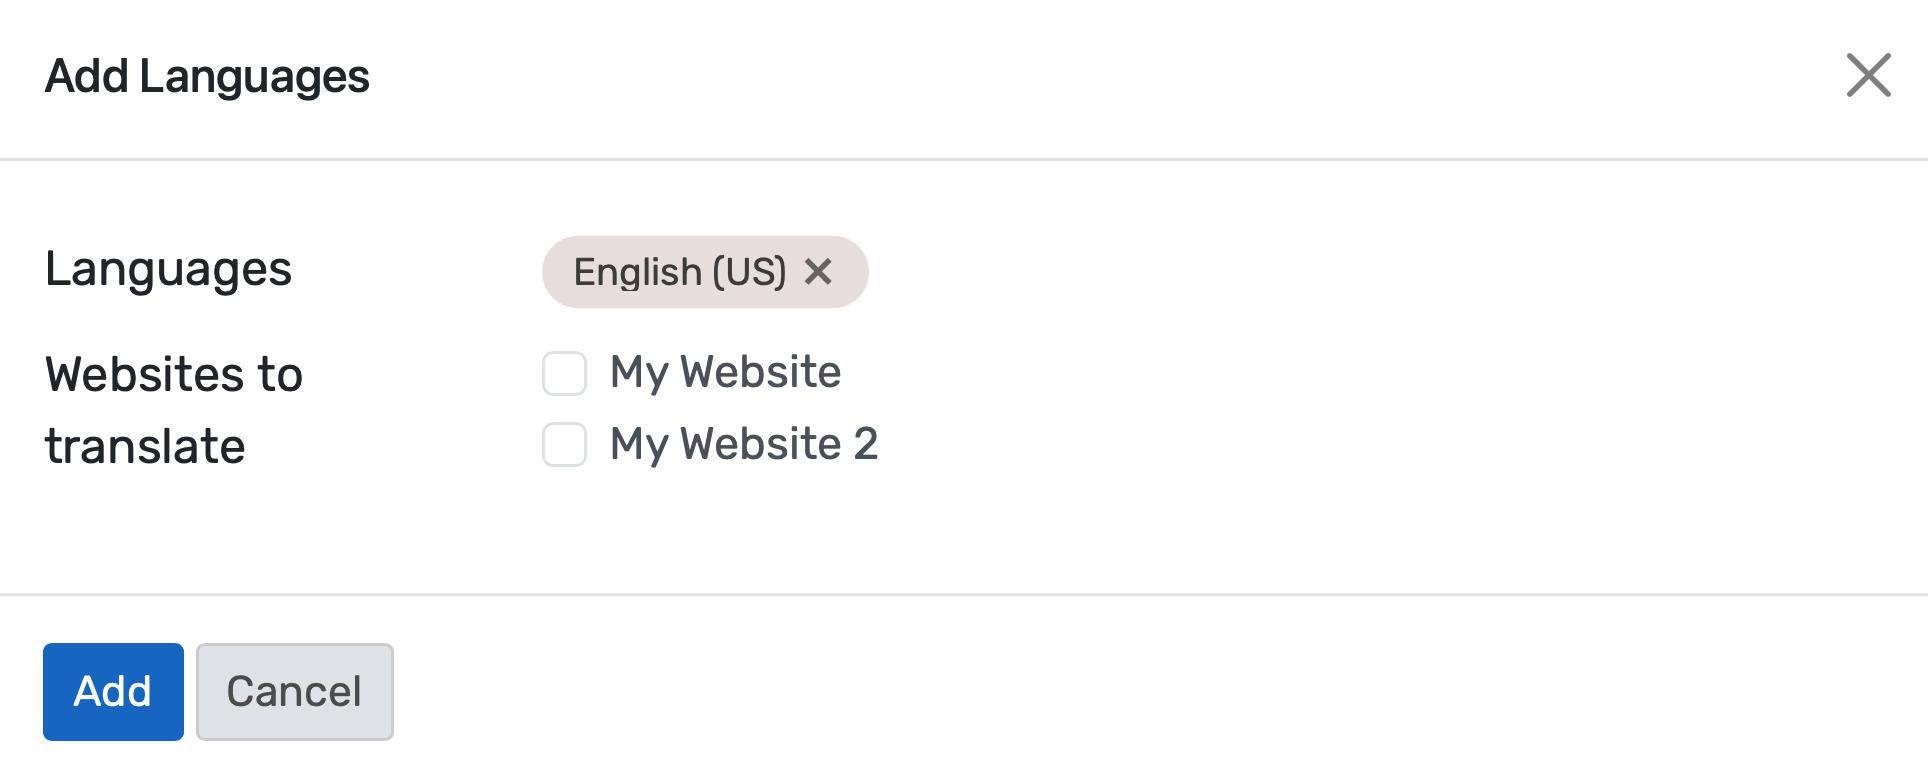Click the Websites to translate label
The height and width of the screenshot is (780, 1928).
[x=173, y=410]
